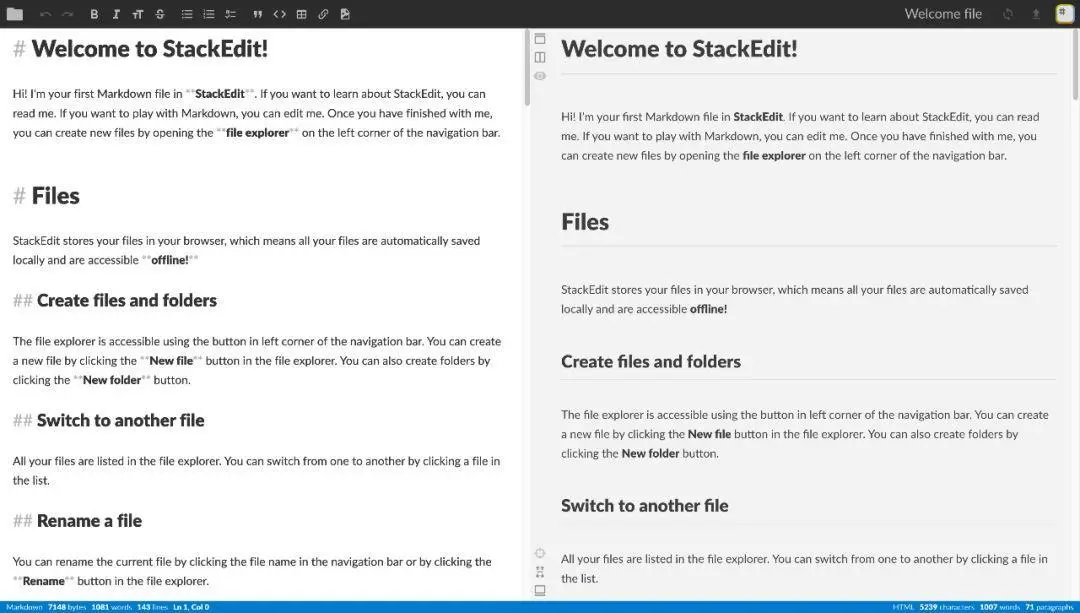The image size is (1080, 613).
Task: Insert an image using the toolbar
Action: (345, 14)
